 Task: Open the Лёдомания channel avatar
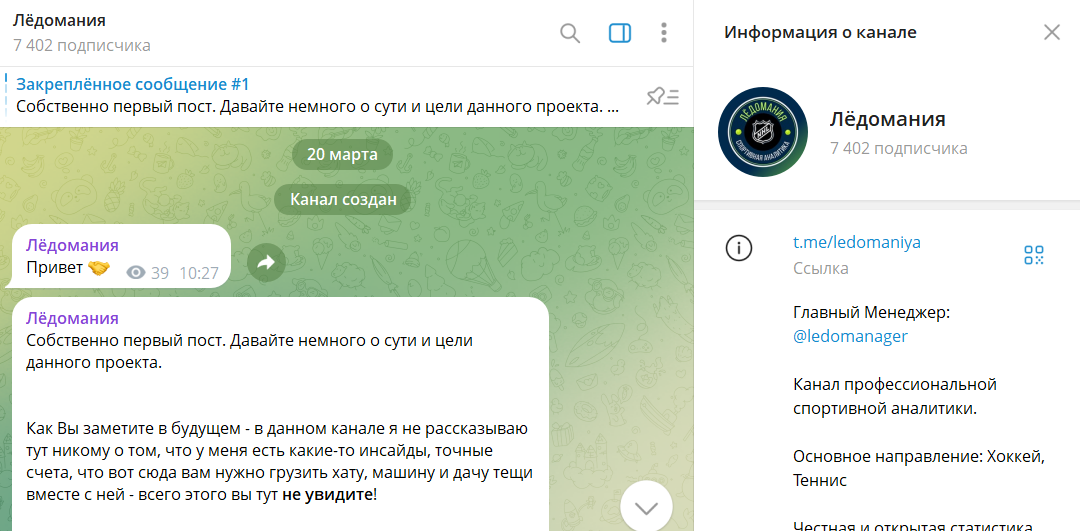762,132
